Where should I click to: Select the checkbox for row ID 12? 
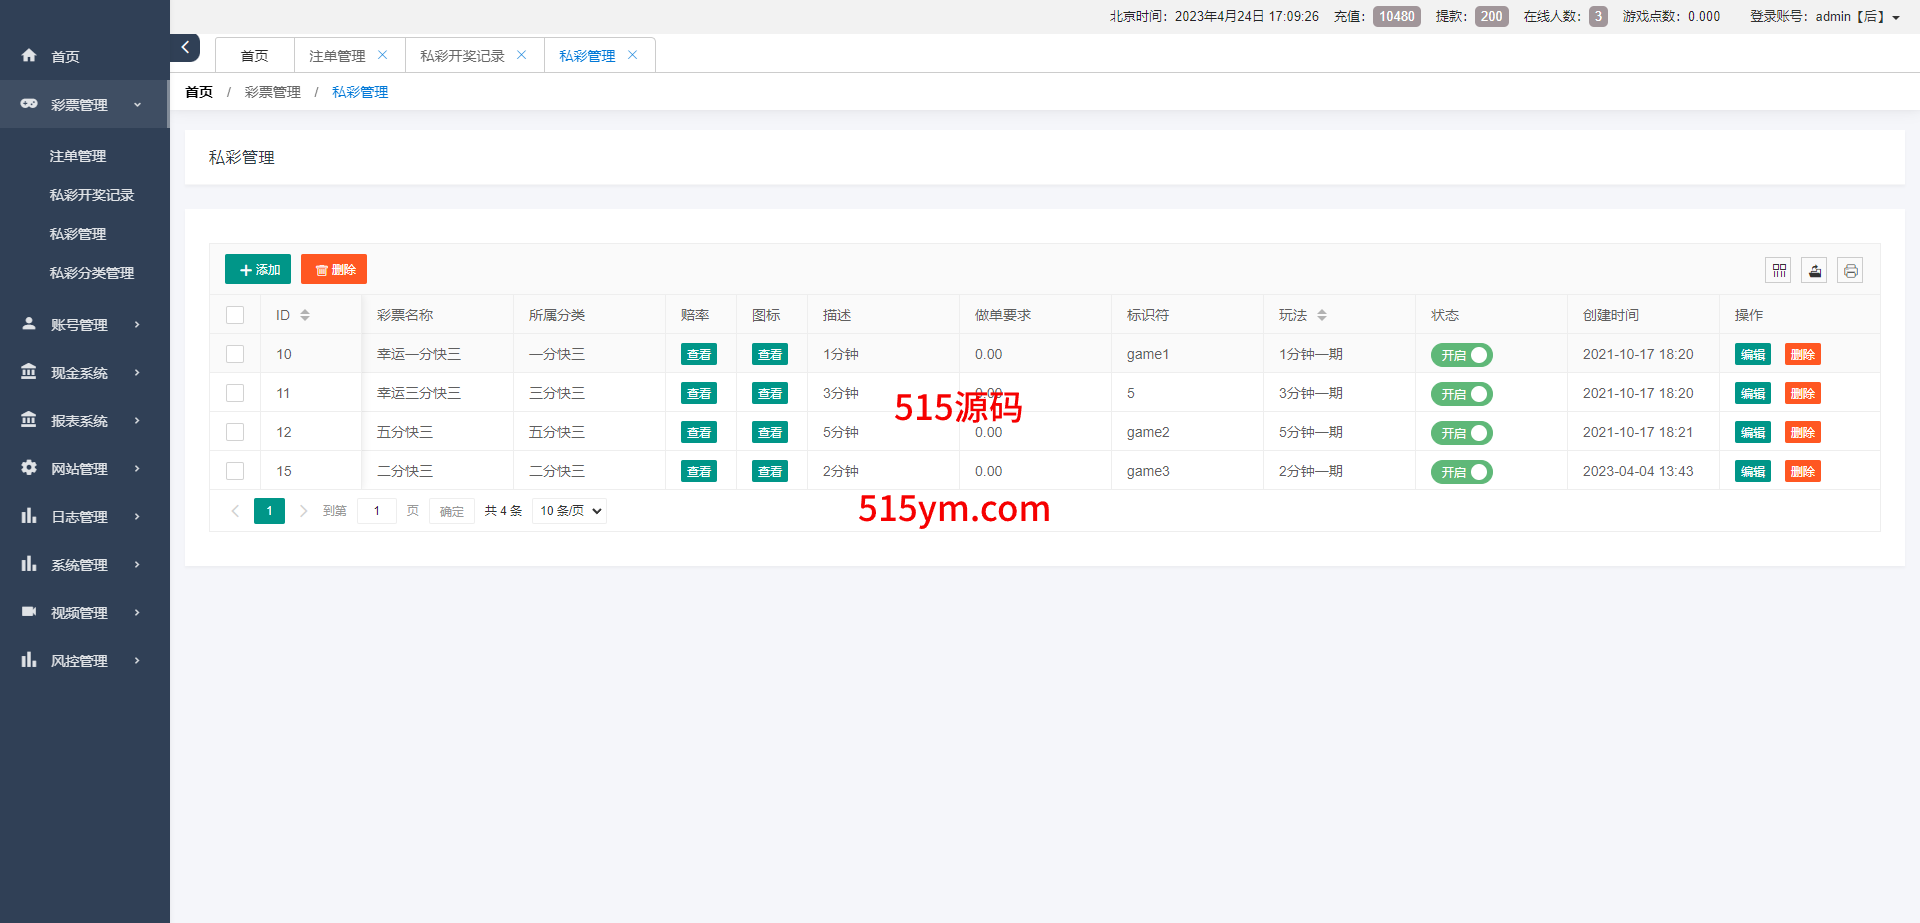(235, 432)
